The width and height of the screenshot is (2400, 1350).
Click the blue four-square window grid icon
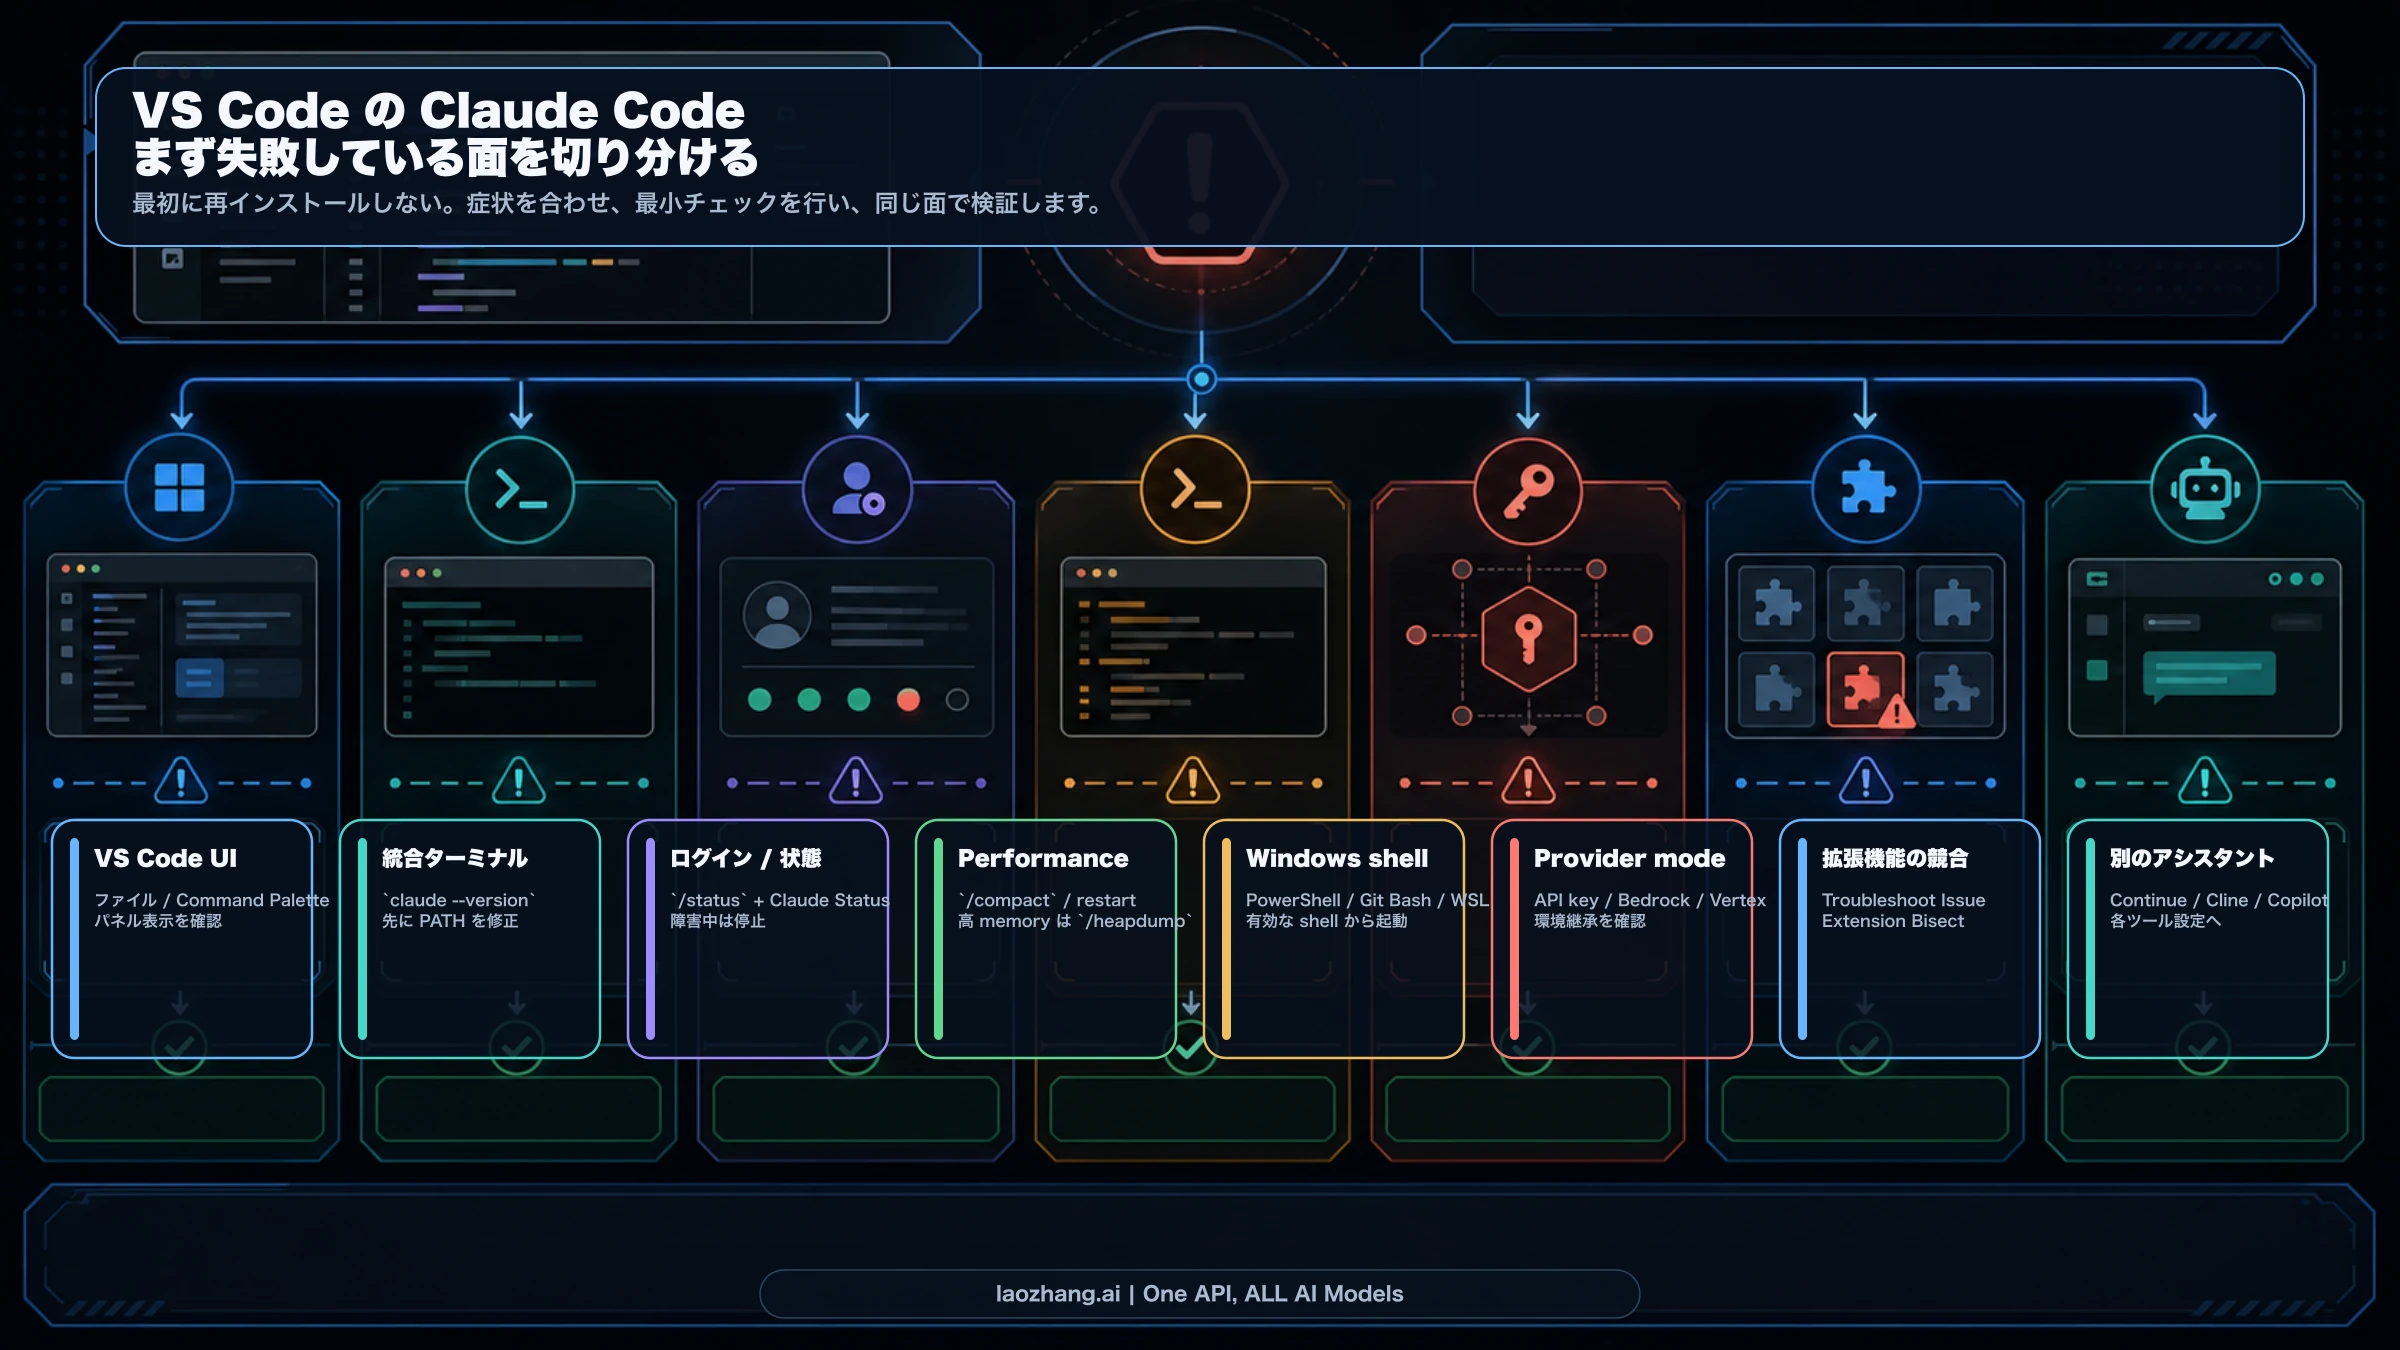180,488
